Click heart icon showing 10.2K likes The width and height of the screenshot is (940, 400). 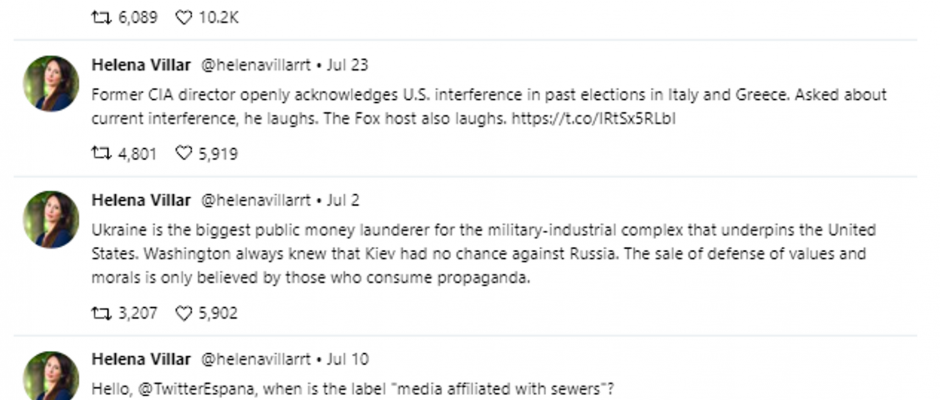click(x=183, y=18)
